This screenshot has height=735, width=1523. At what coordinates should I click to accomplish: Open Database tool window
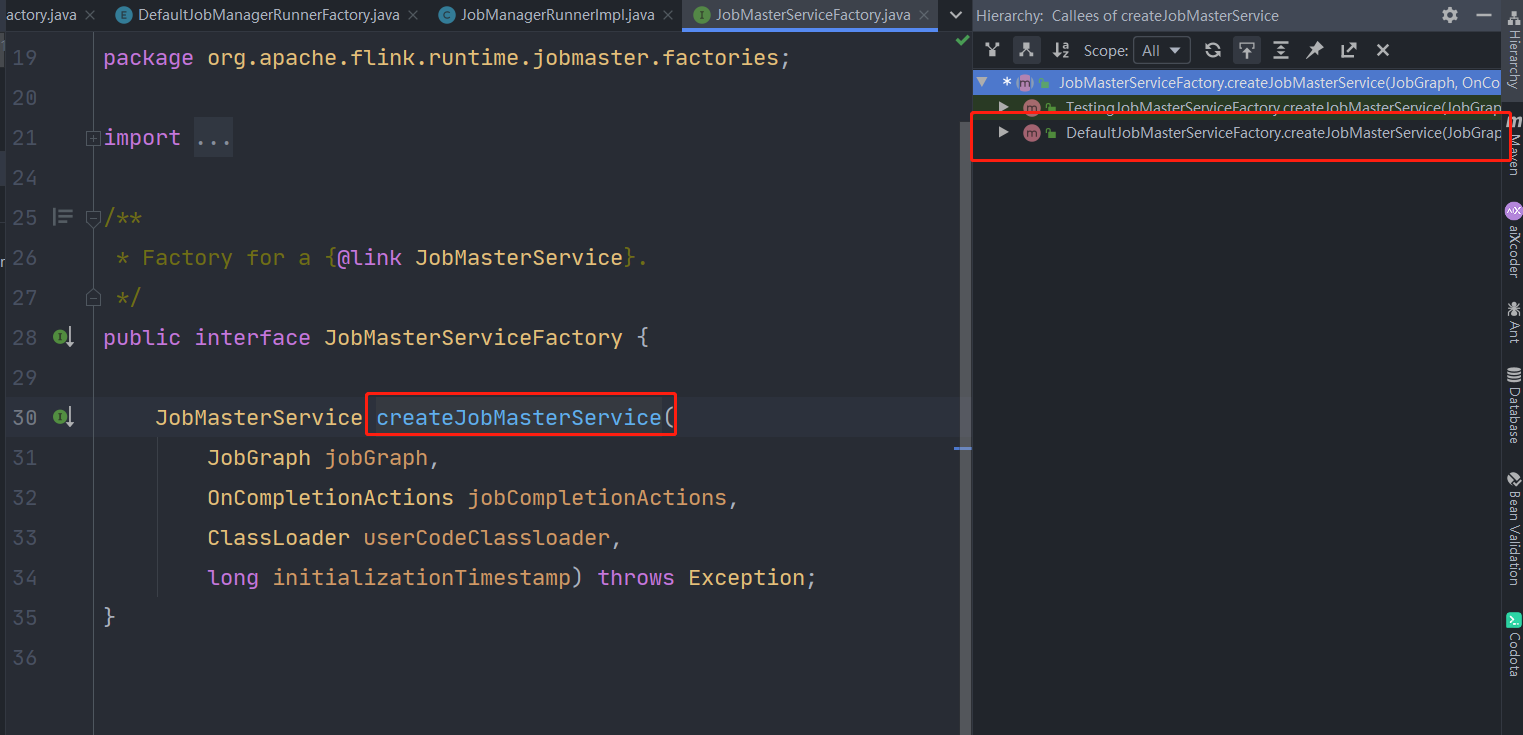pyautogui.click(x=1513, y=405)
